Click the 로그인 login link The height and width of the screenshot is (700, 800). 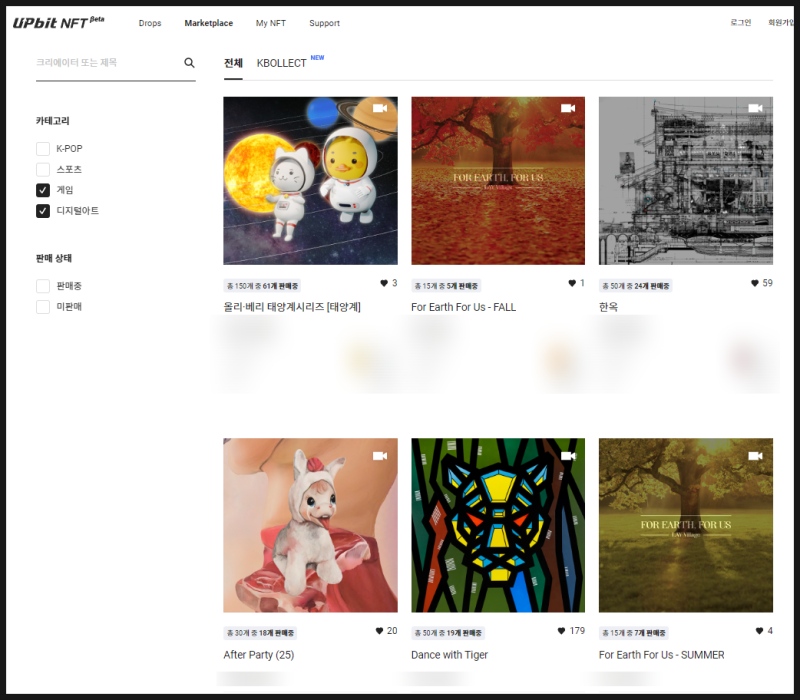[741, 22]
